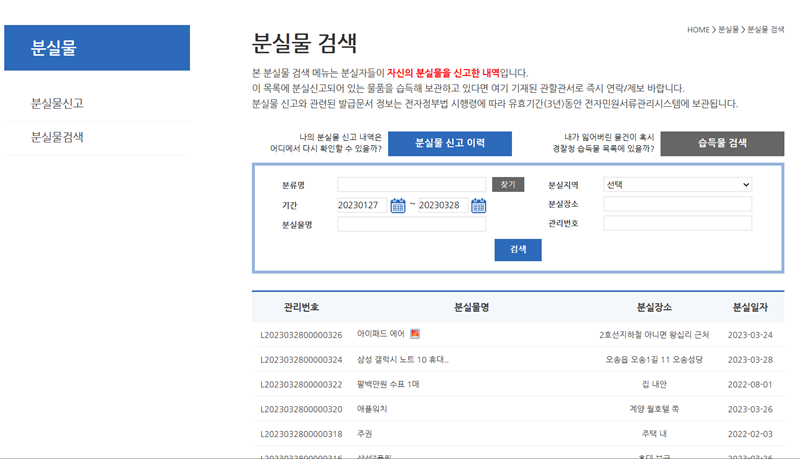Click location 2호선지하철 아니면 왕십리 근처

[654, 335]
